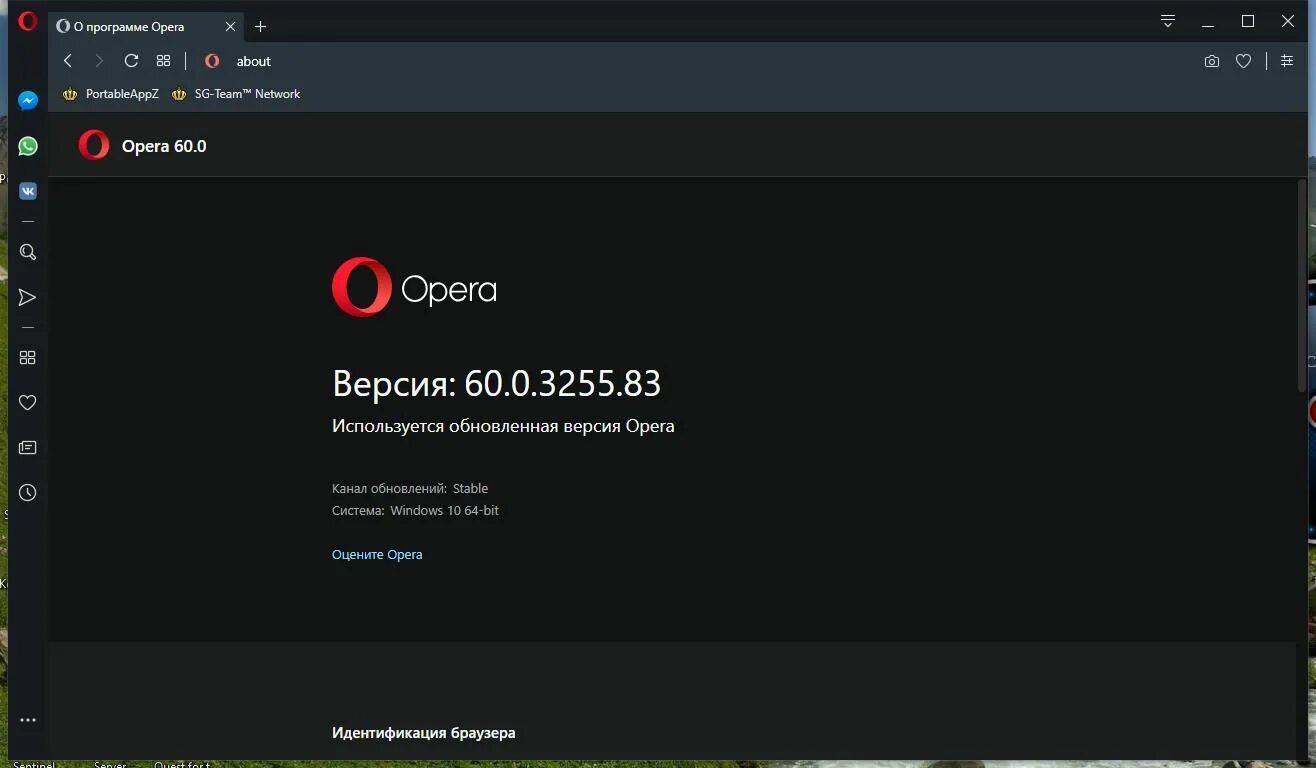Open Bookmarks heart in the sidebar

28,403
